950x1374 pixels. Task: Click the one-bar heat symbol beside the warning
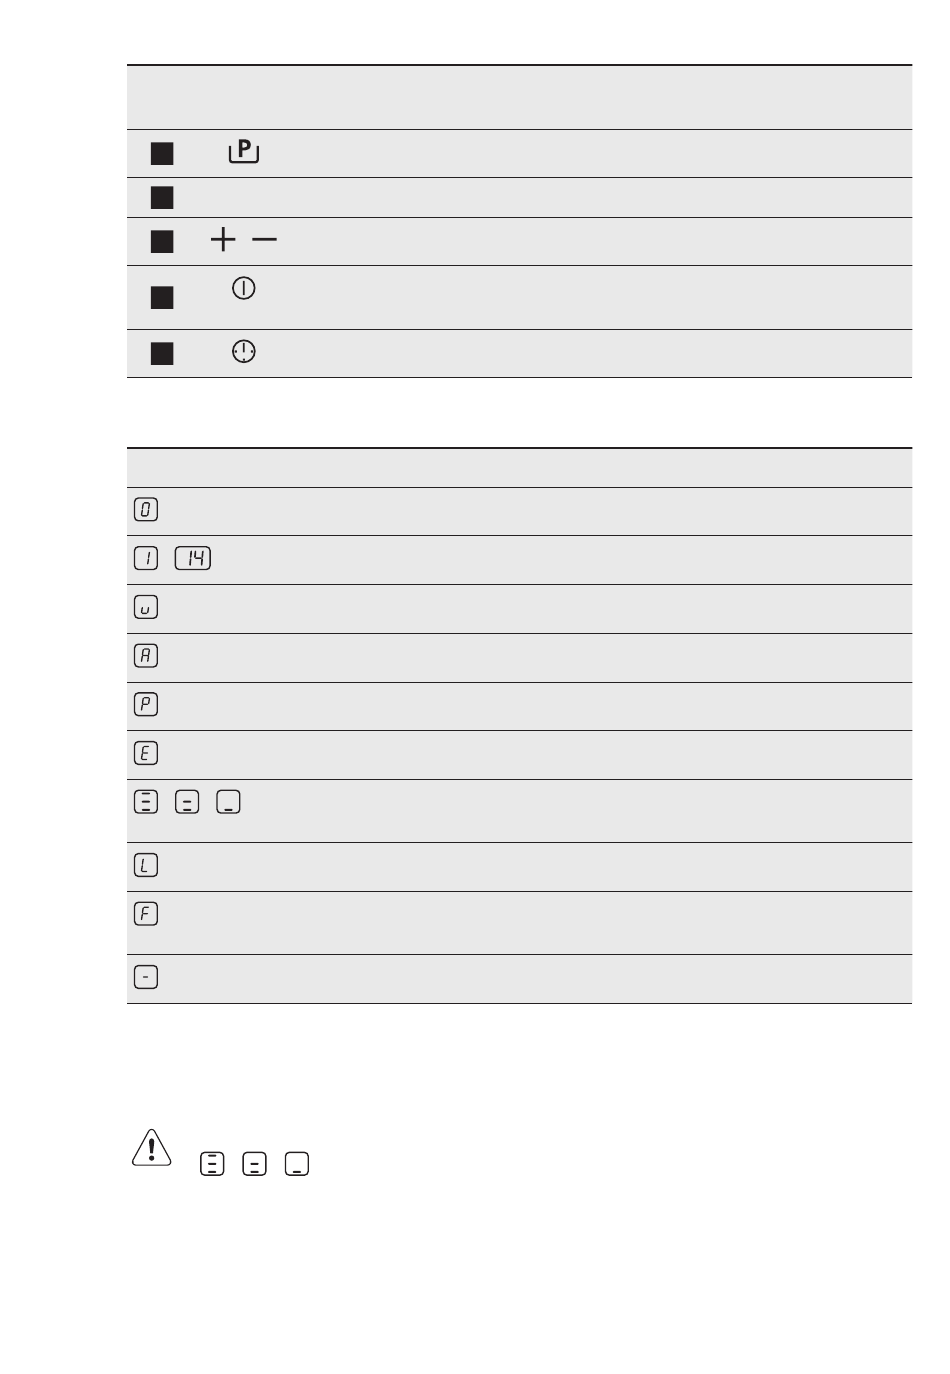tap(297, 1164)
